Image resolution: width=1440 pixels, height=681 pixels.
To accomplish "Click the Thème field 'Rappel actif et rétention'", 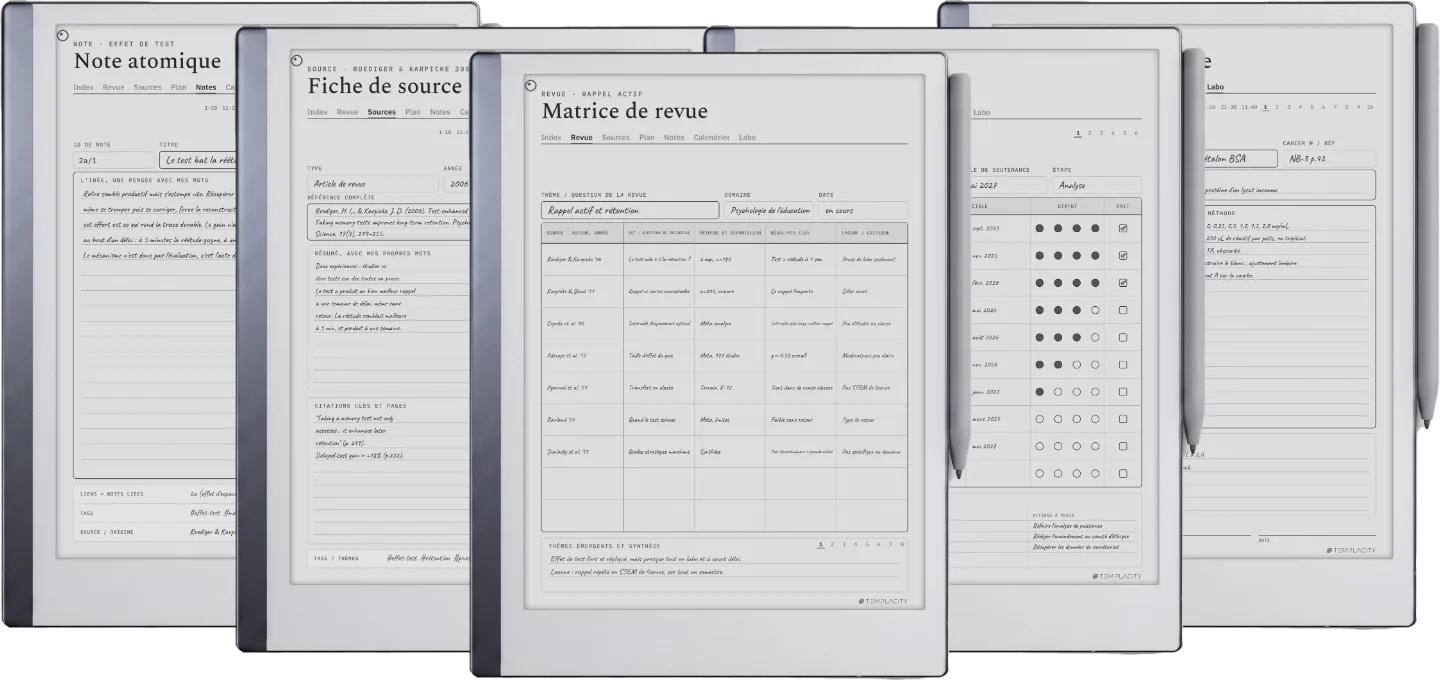I will pos(630,211).
